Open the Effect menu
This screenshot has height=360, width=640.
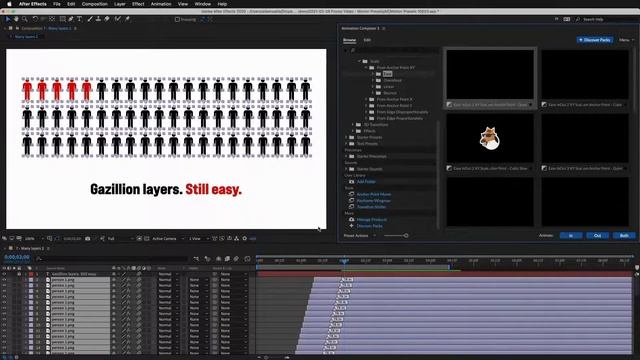point(138,4)
